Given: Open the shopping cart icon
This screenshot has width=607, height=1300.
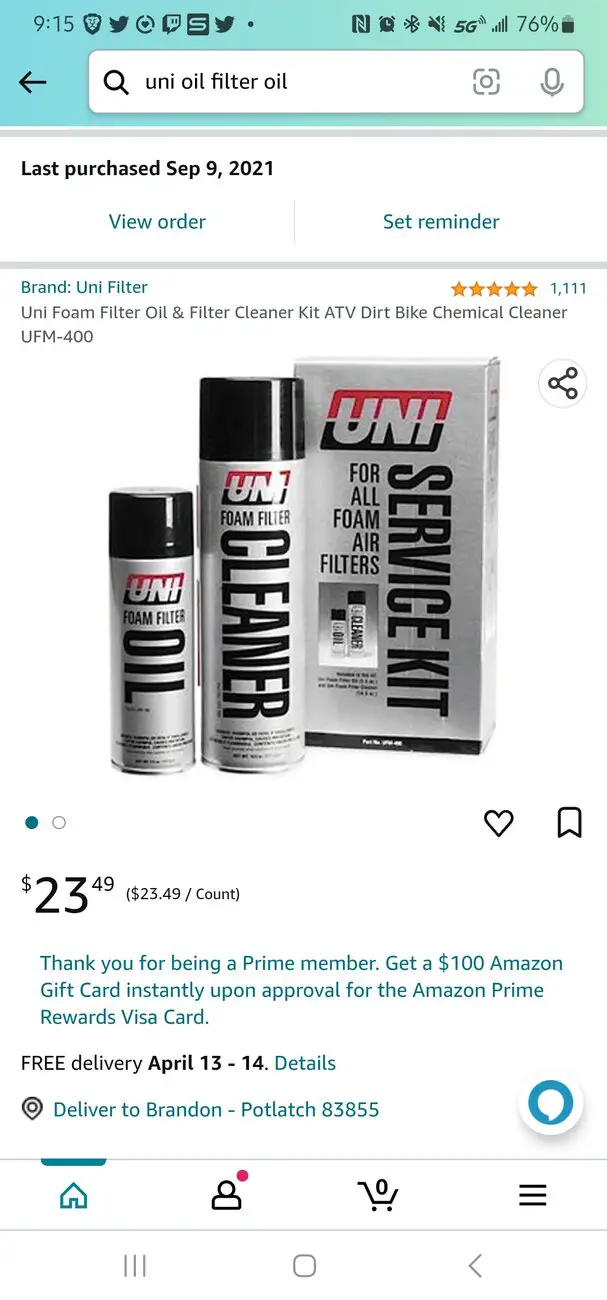Looking at the screenshot, I should (378, 1195).
